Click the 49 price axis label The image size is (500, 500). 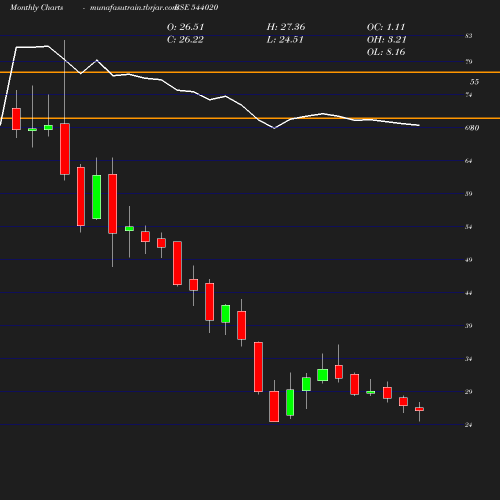tap(469, 260)
